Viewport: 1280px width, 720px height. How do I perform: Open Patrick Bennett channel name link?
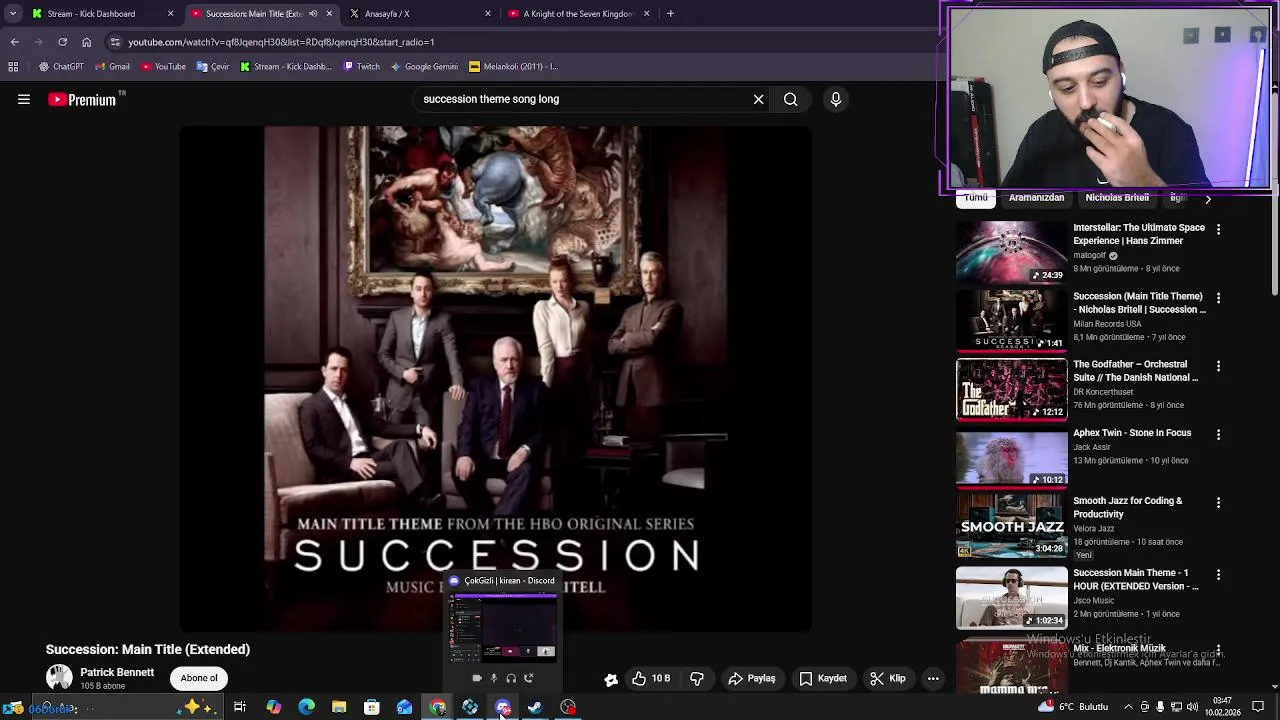click(x=117, y=672)
